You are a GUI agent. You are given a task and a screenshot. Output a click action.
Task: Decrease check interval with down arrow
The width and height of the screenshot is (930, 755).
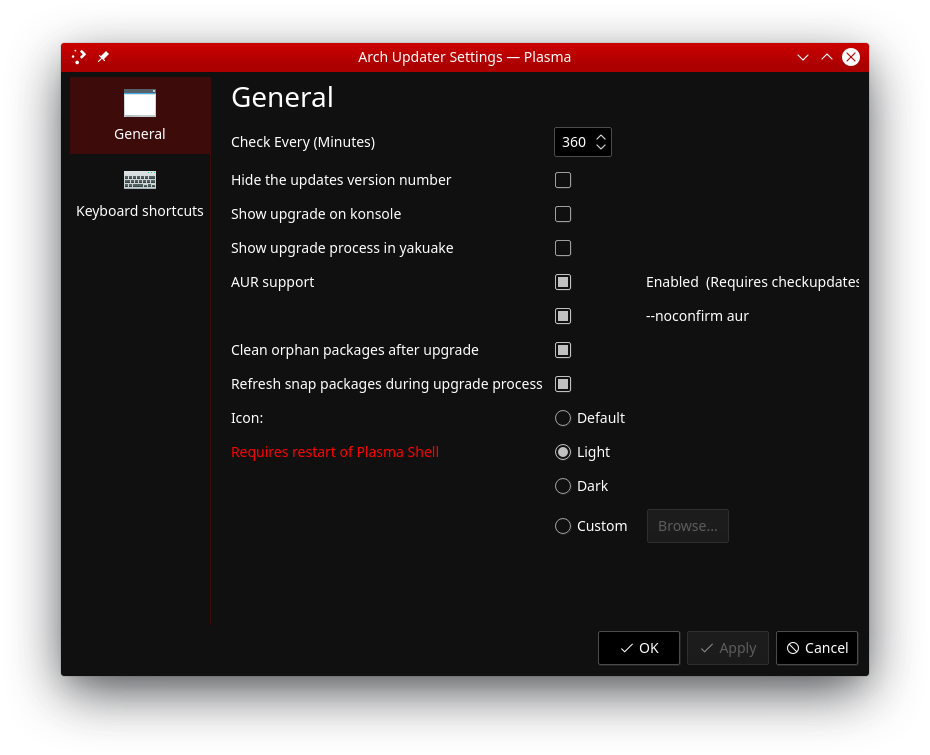click(601, 147)
